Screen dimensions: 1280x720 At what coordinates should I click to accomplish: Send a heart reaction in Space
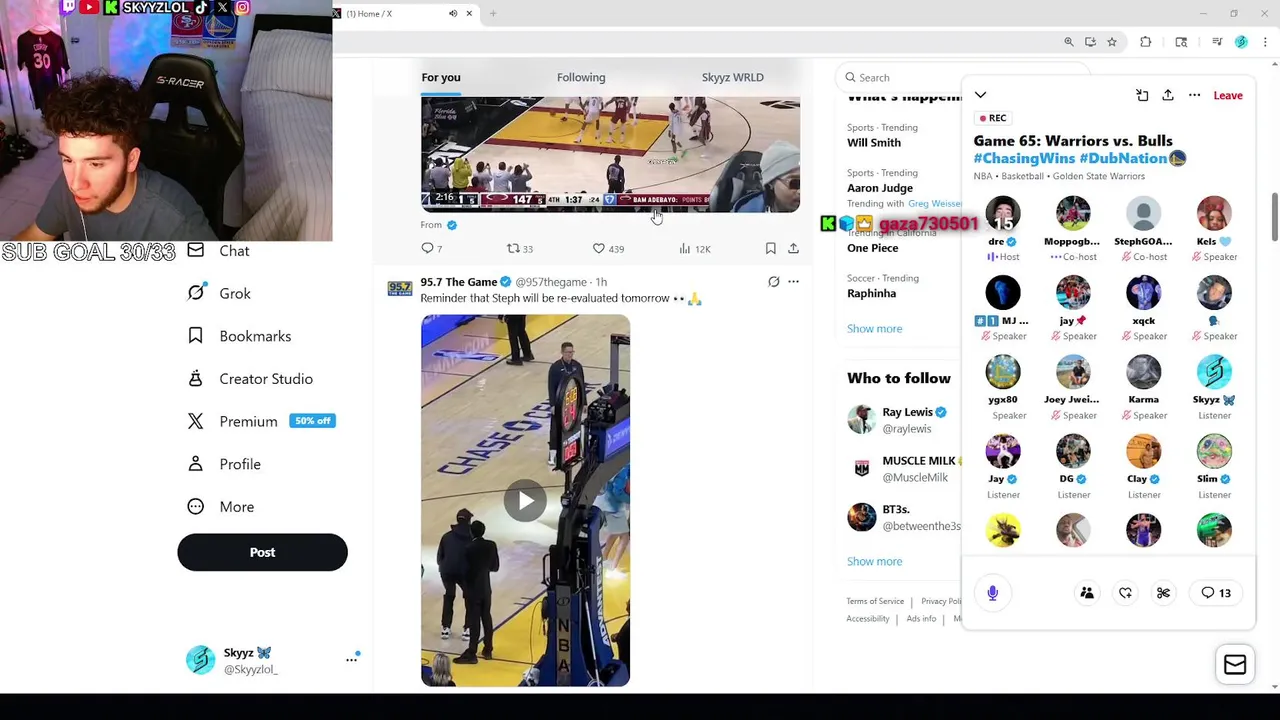(x=1125, y=593)
